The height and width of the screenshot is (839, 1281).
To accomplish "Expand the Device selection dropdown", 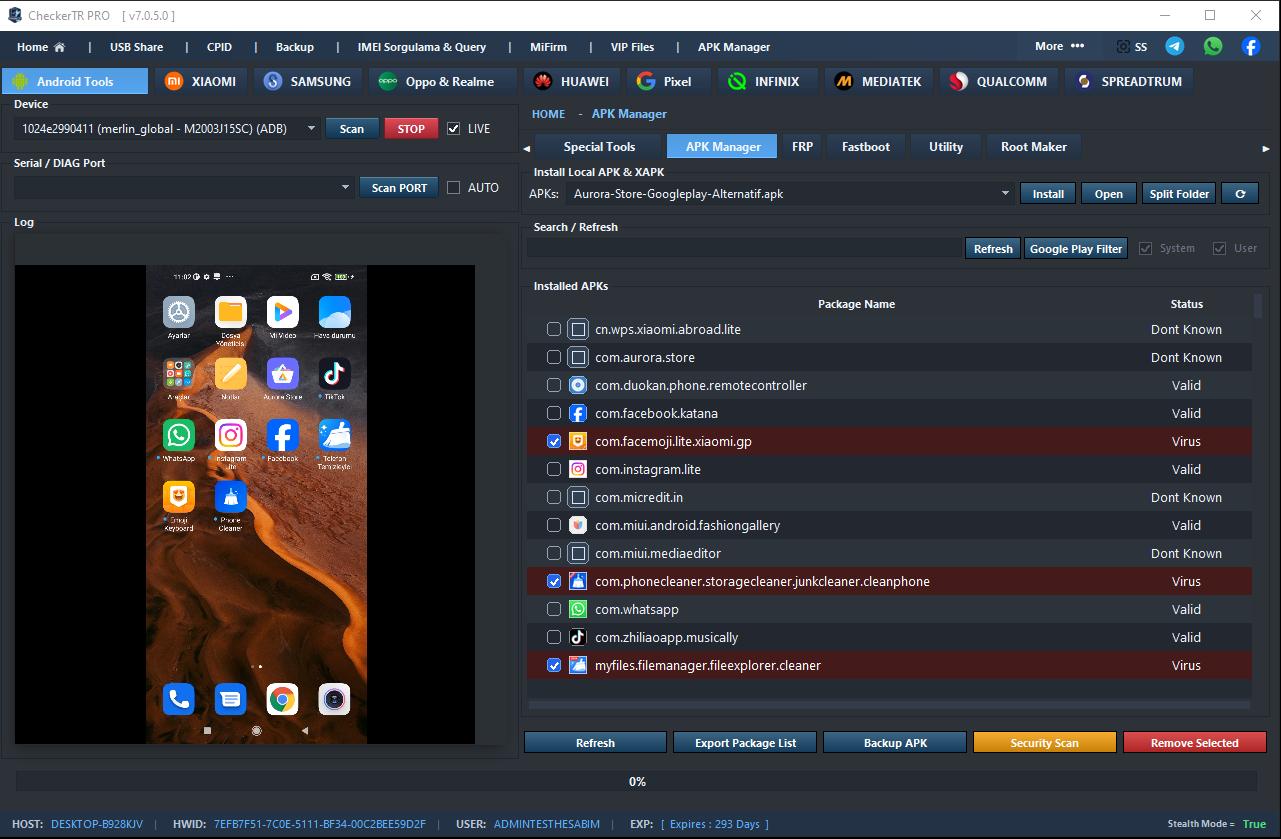I will [x=311, y=129].
